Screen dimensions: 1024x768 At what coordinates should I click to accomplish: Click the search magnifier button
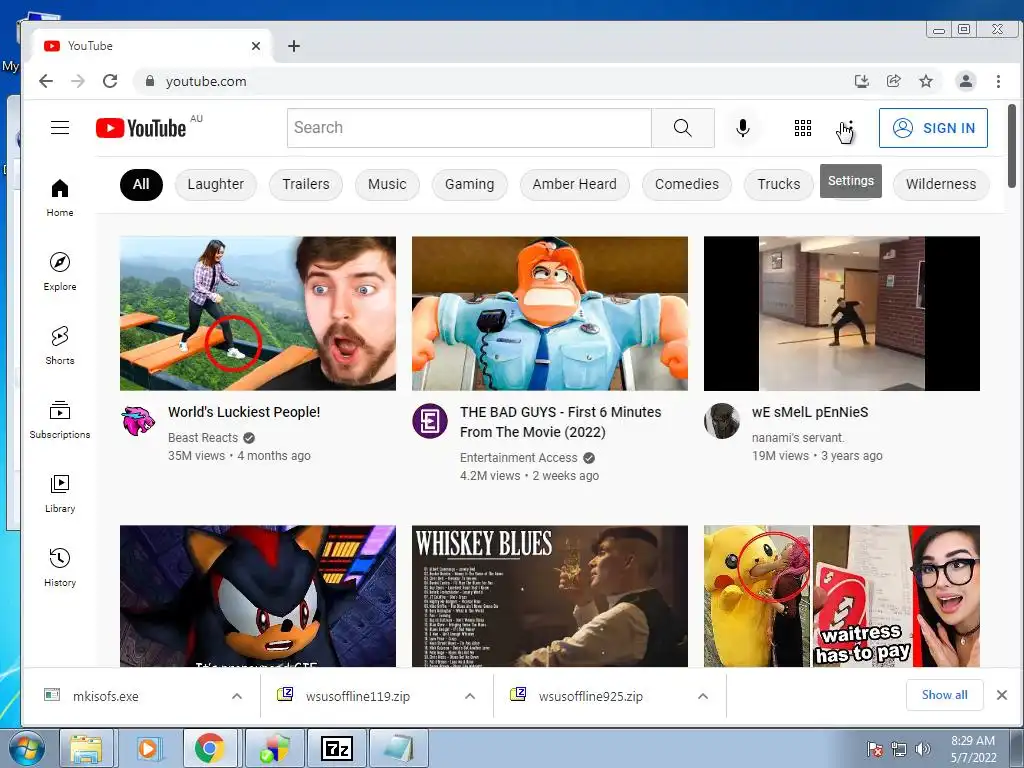point(682,128)
